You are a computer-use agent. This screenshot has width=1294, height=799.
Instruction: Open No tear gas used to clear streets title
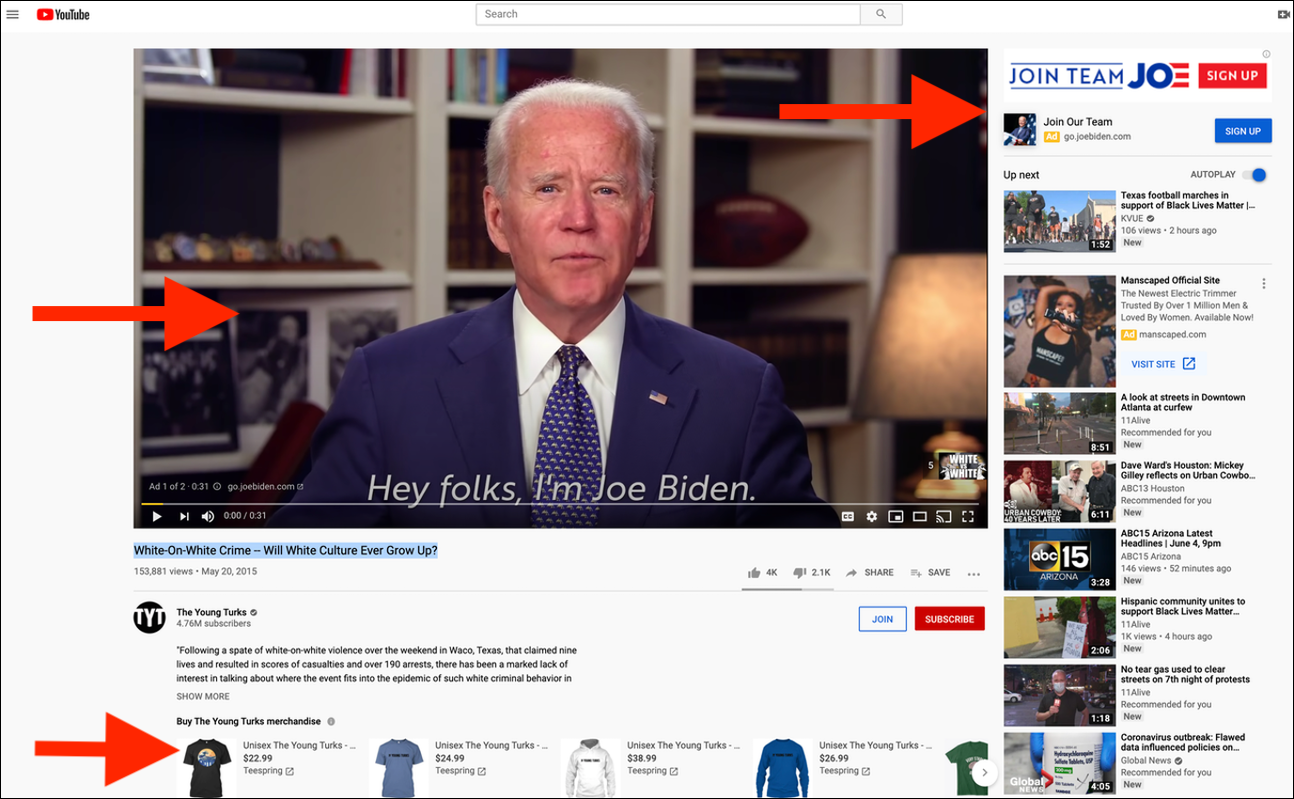(x=1186, y=675)
